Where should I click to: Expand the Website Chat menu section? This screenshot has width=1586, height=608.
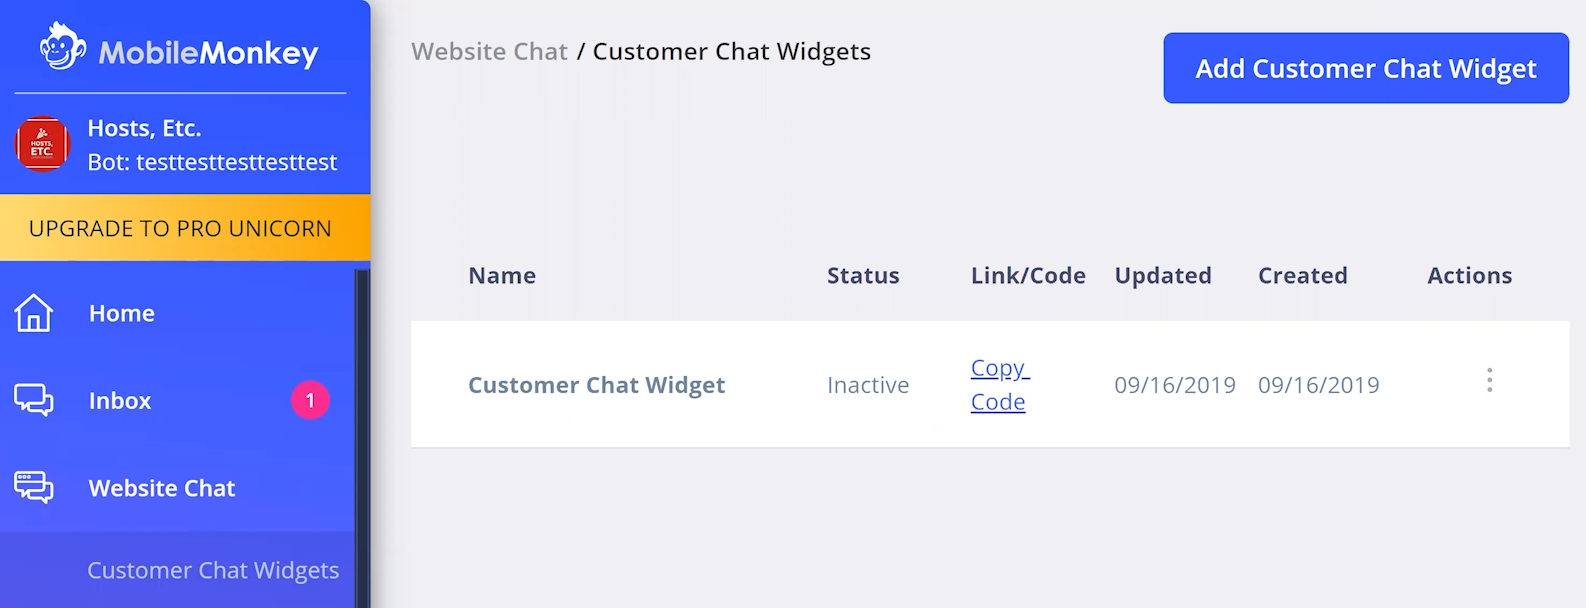(162, 488)
